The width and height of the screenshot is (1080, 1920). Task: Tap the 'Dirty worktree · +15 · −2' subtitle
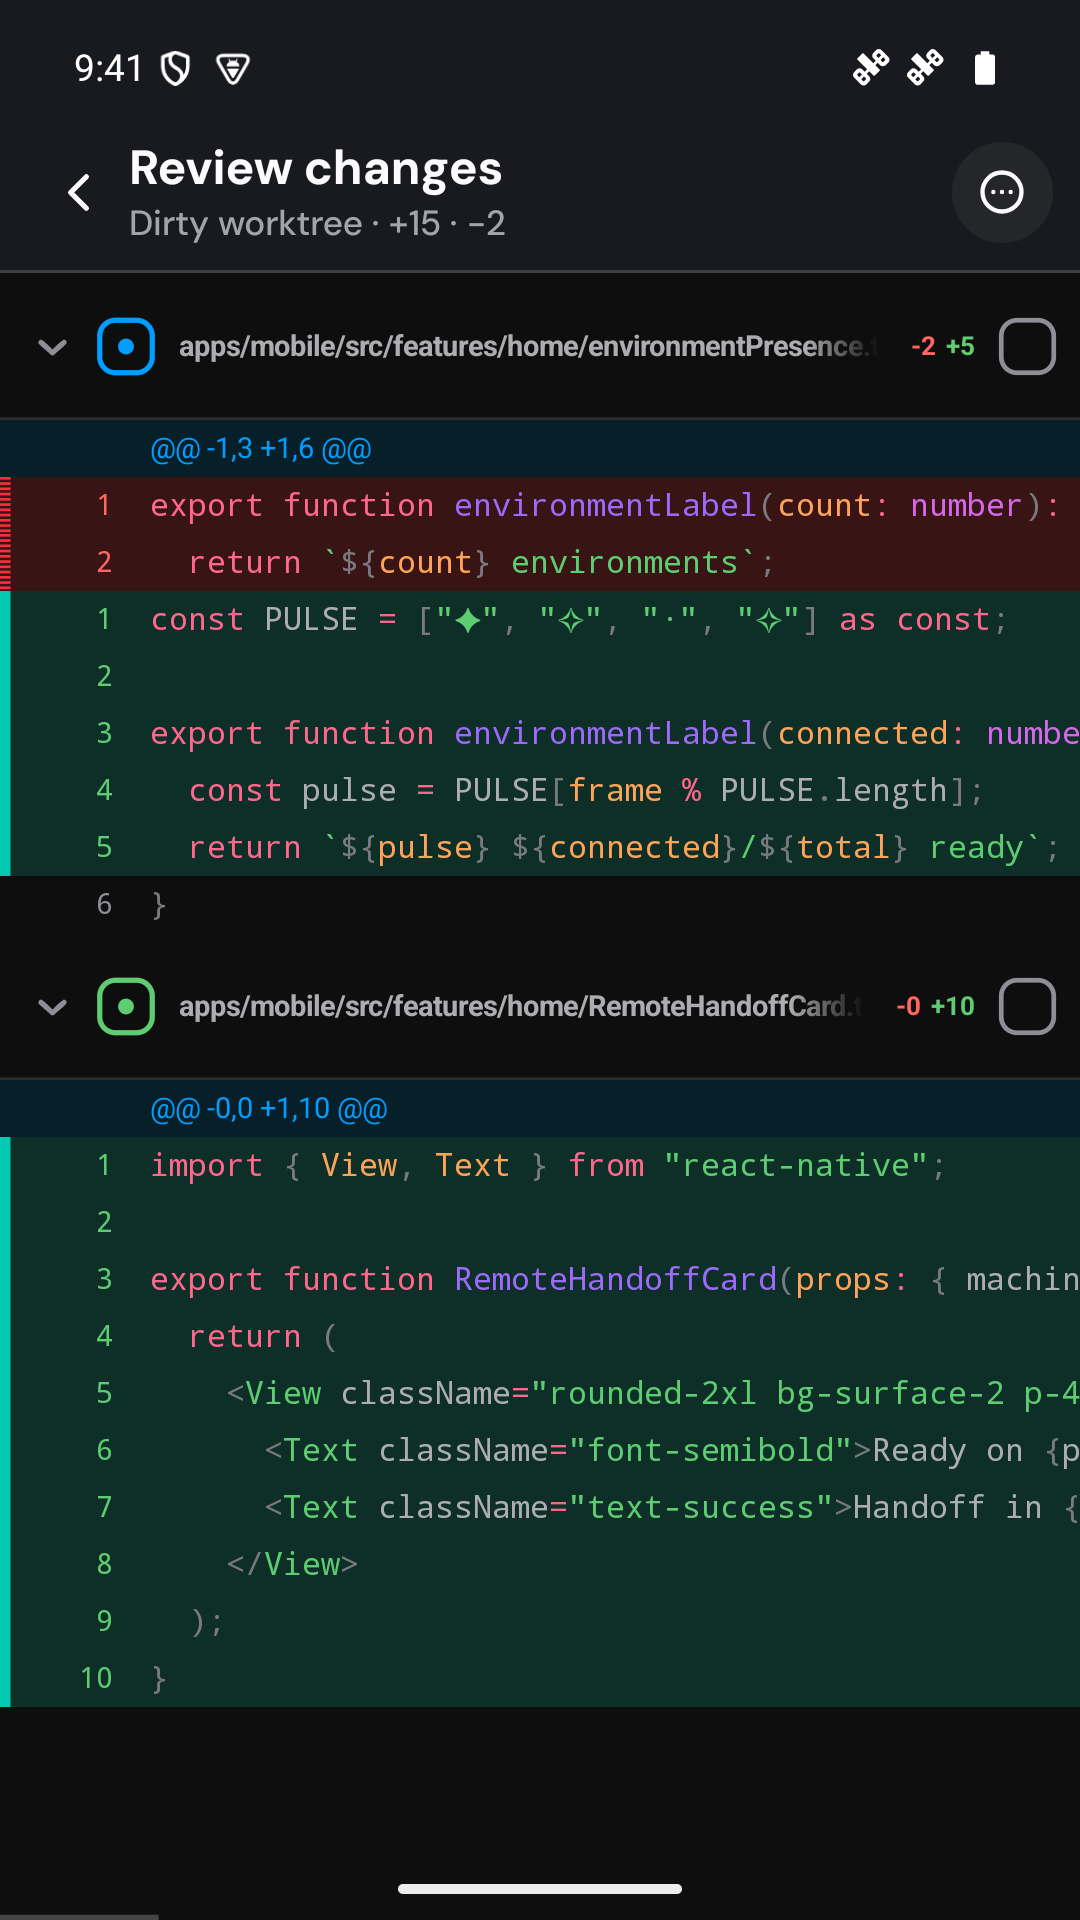point(317,223)
